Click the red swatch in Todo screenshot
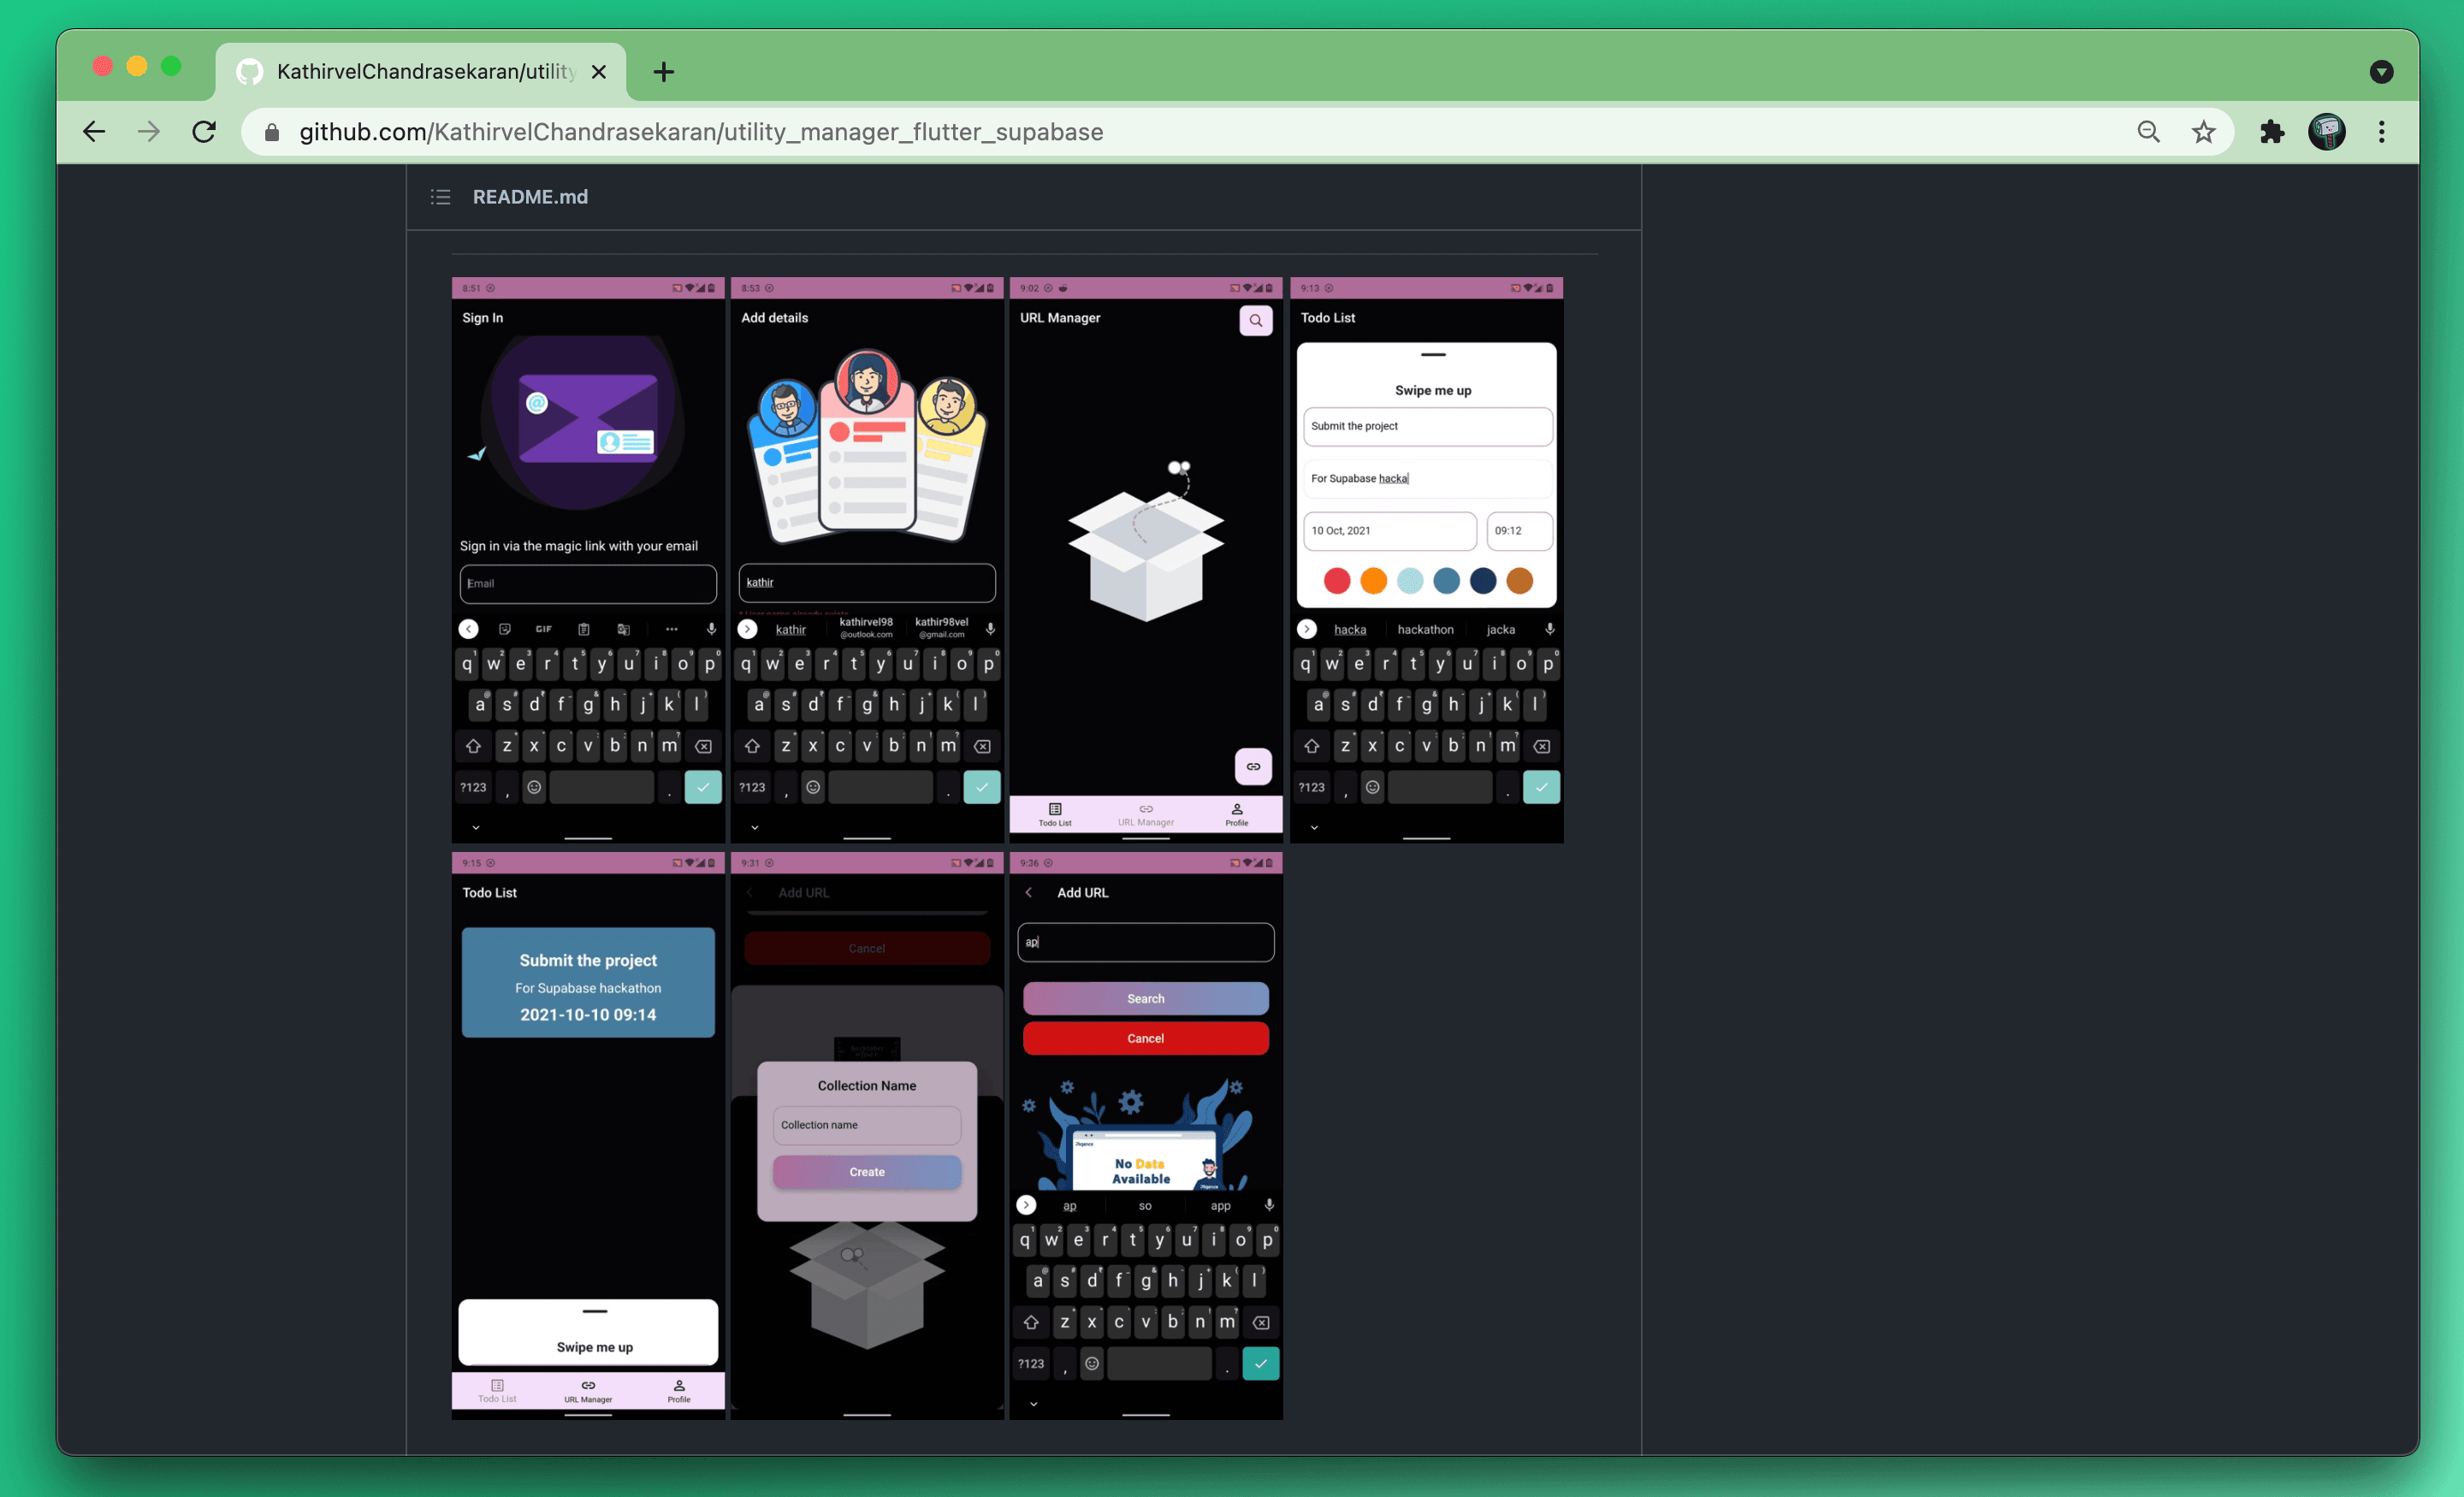 [1336, 581]
